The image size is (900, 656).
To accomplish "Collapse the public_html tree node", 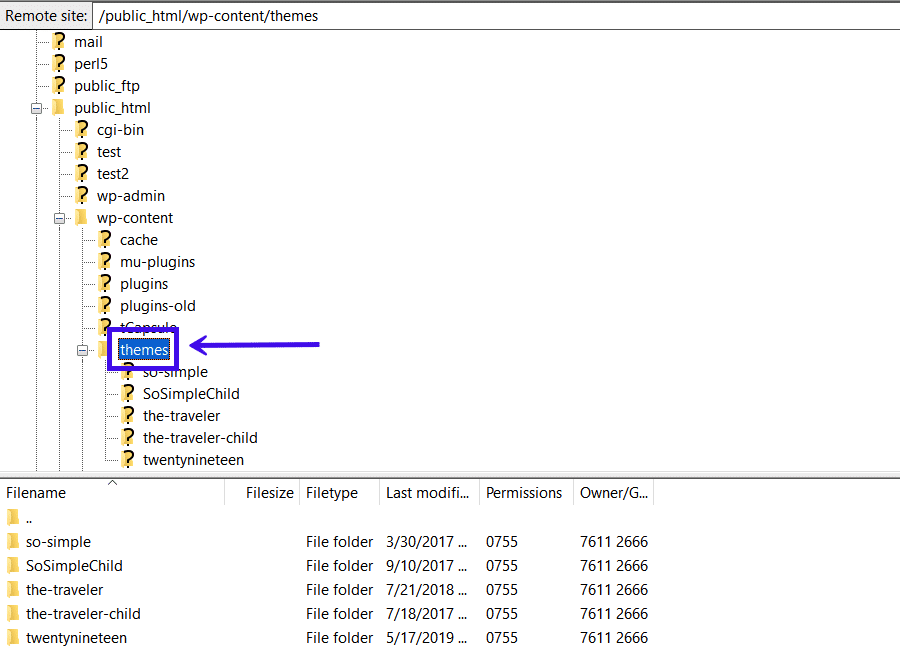I will pos(36,107).
